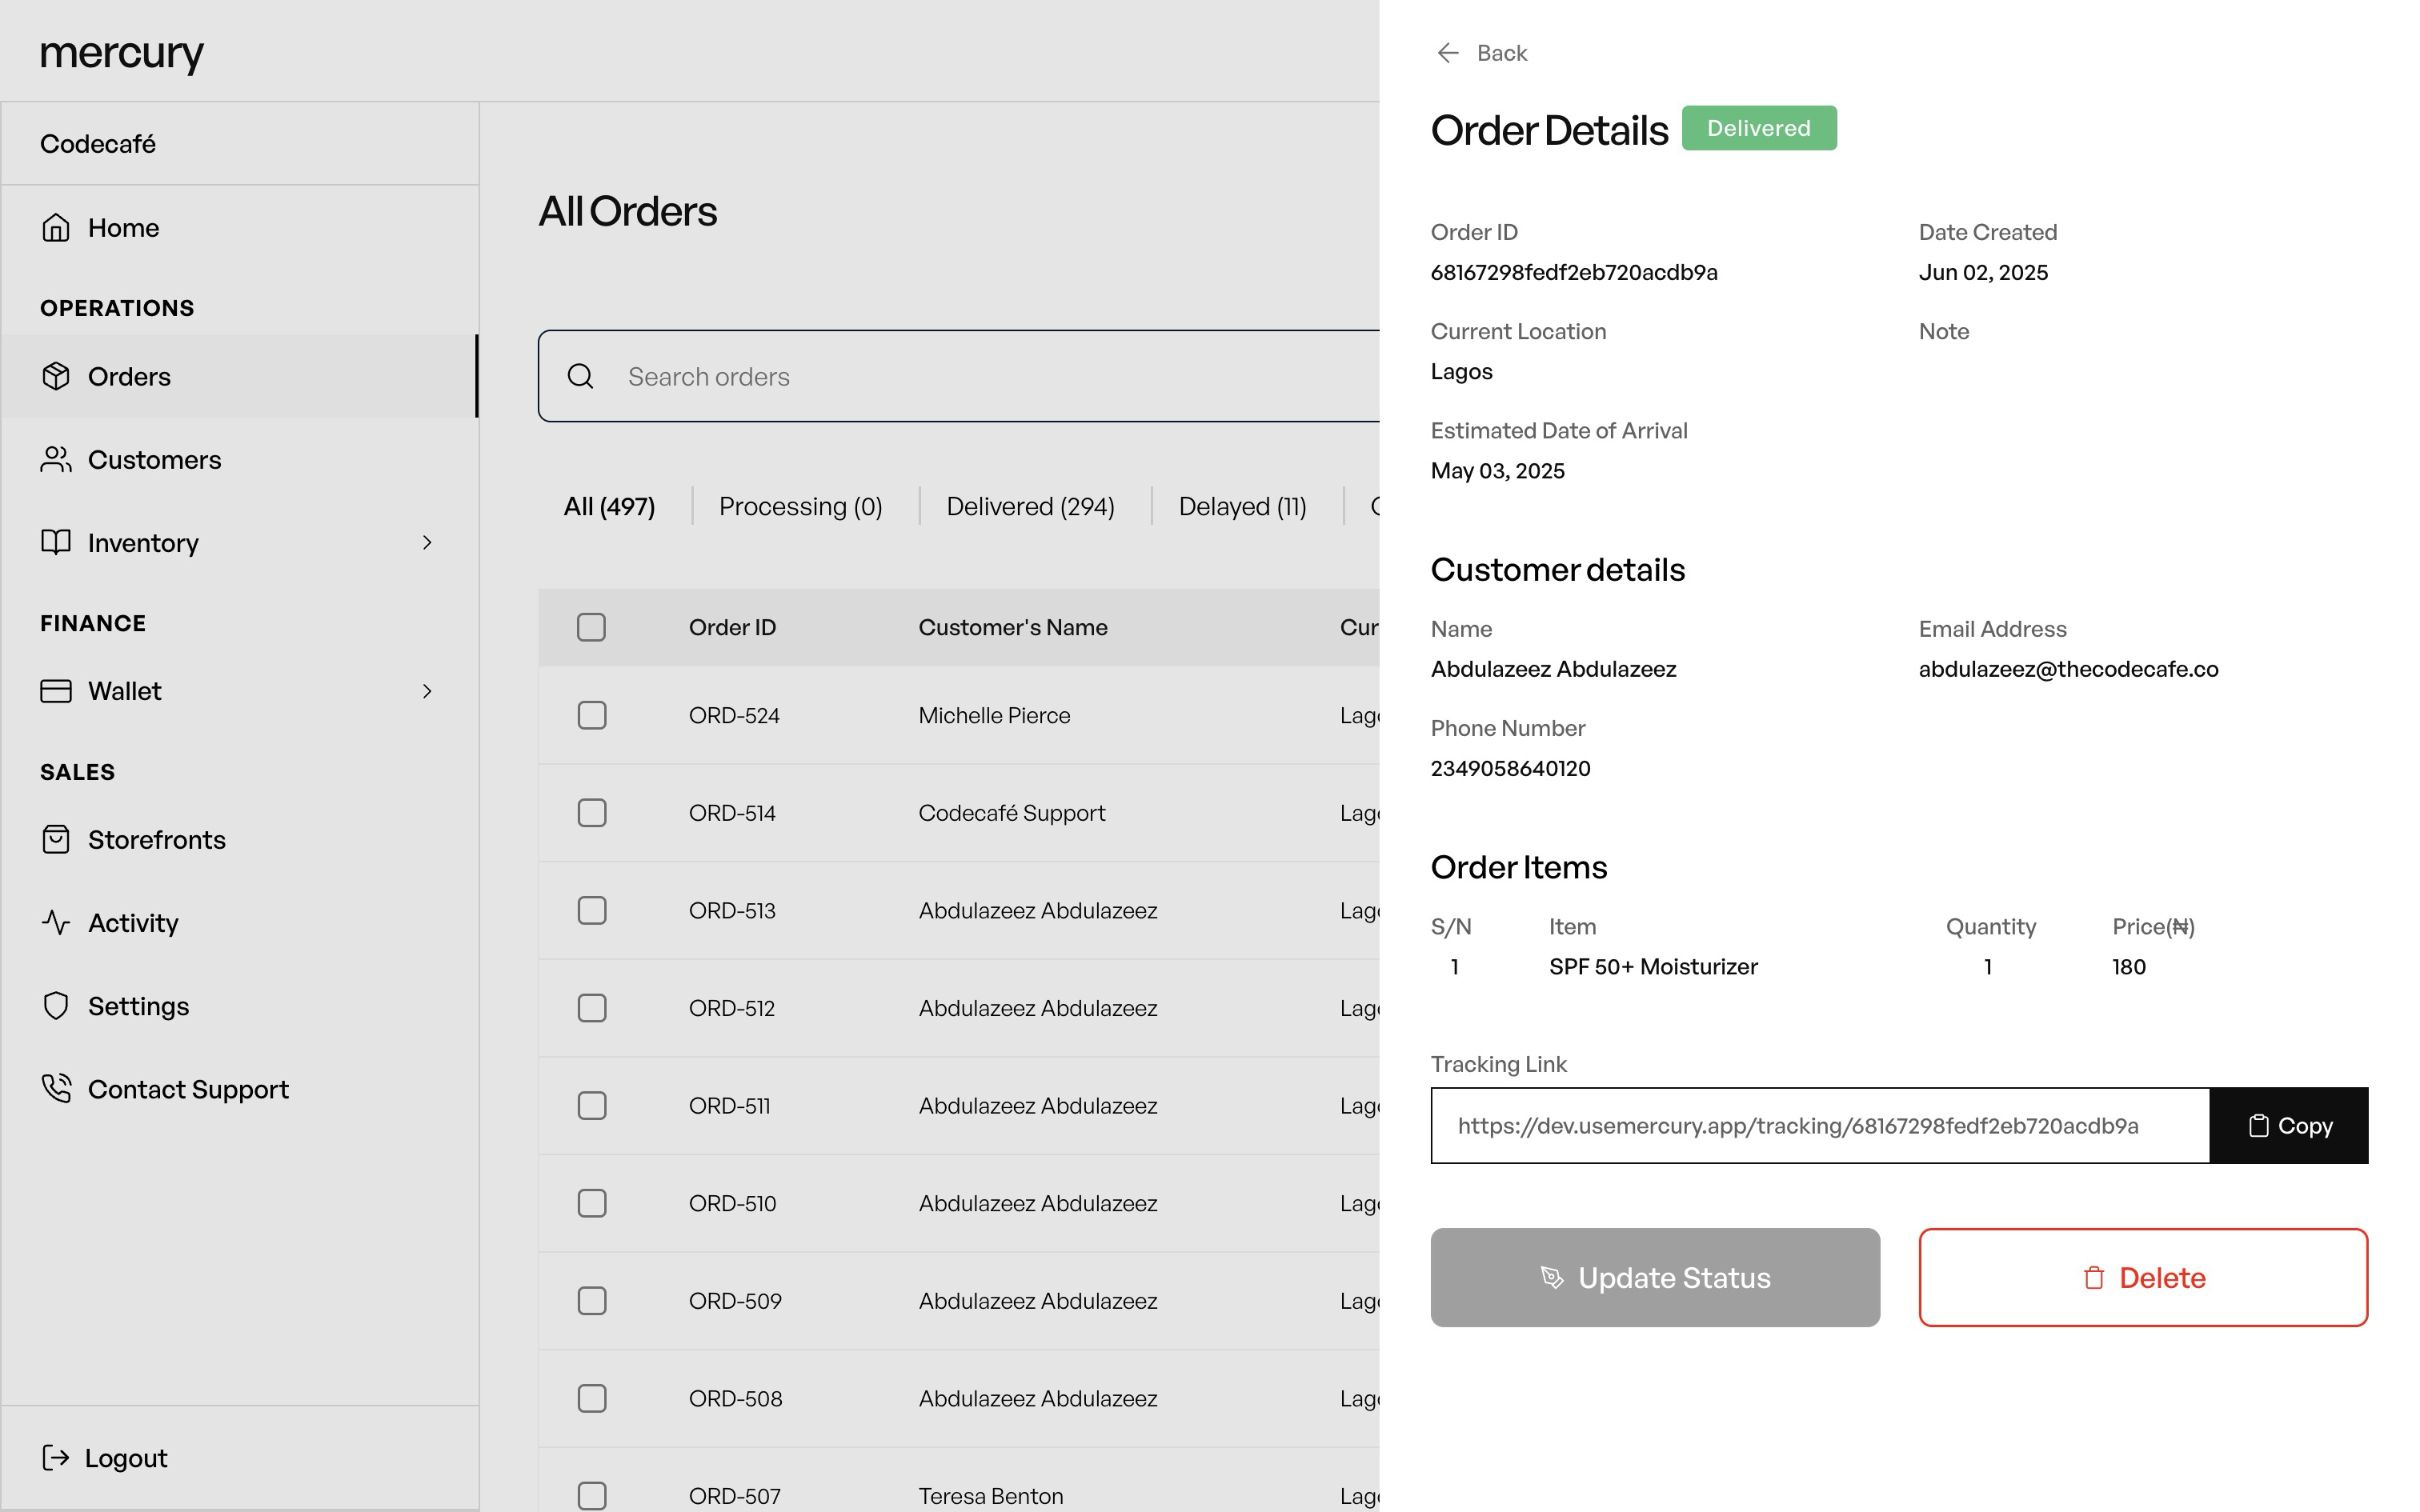Click the Update Status button
The height and width of the screenshot is (1512, 2420).
click(1655, 1277)
